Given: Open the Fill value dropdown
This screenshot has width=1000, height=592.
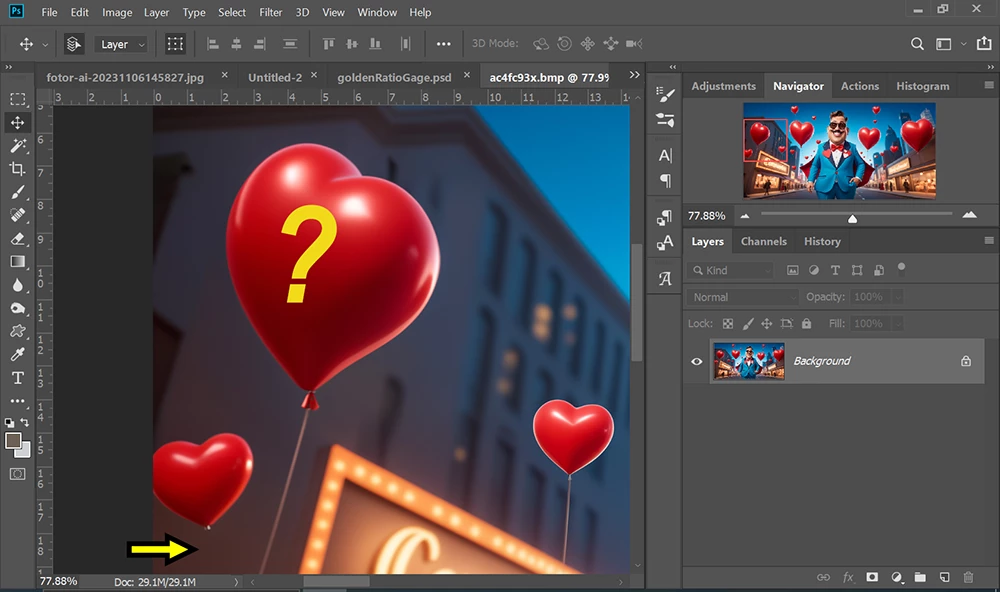Looking at the screenshot, I should (897, 324).
